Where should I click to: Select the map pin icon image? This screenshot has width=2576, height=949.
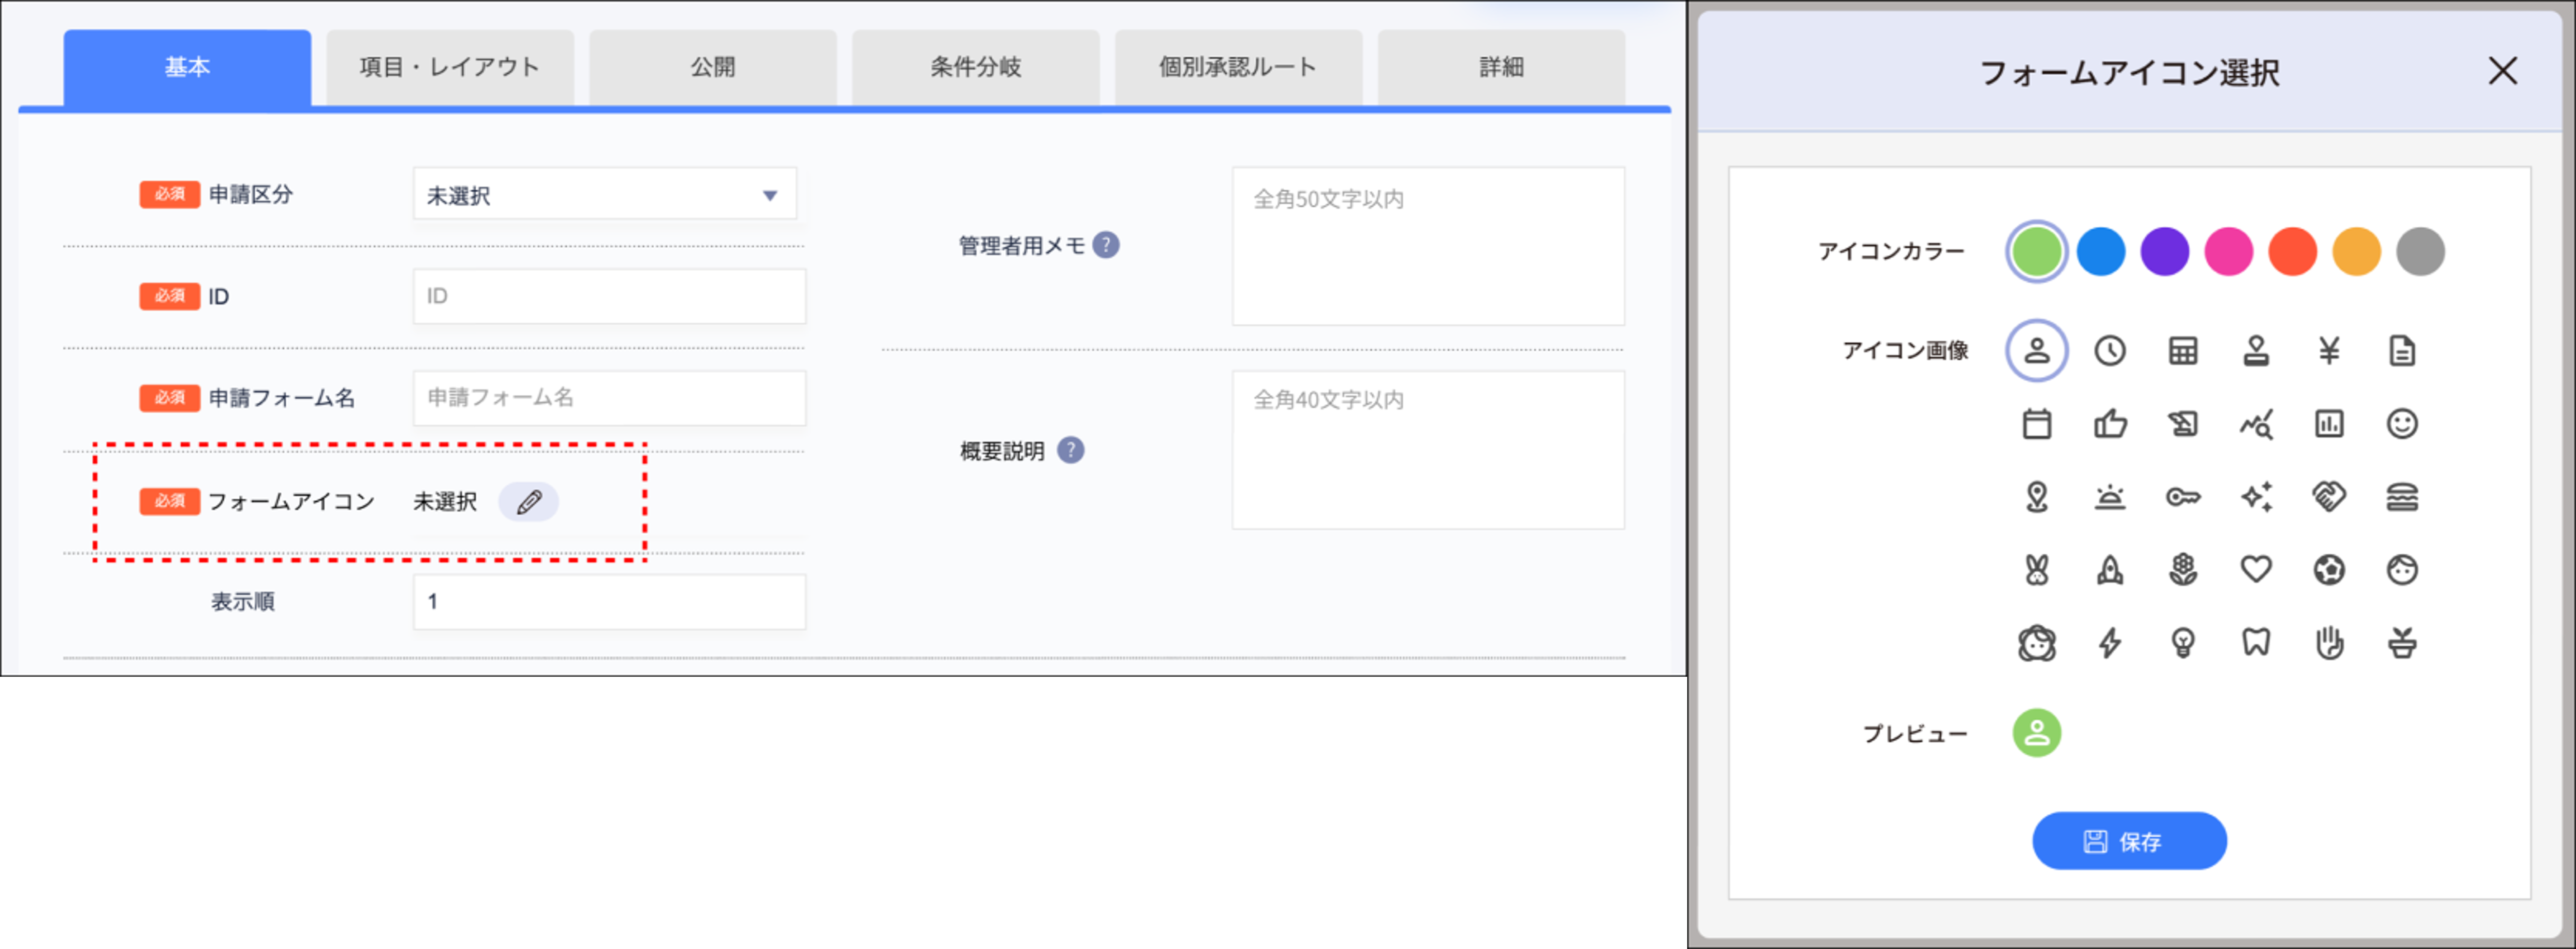coord(2037,497)
